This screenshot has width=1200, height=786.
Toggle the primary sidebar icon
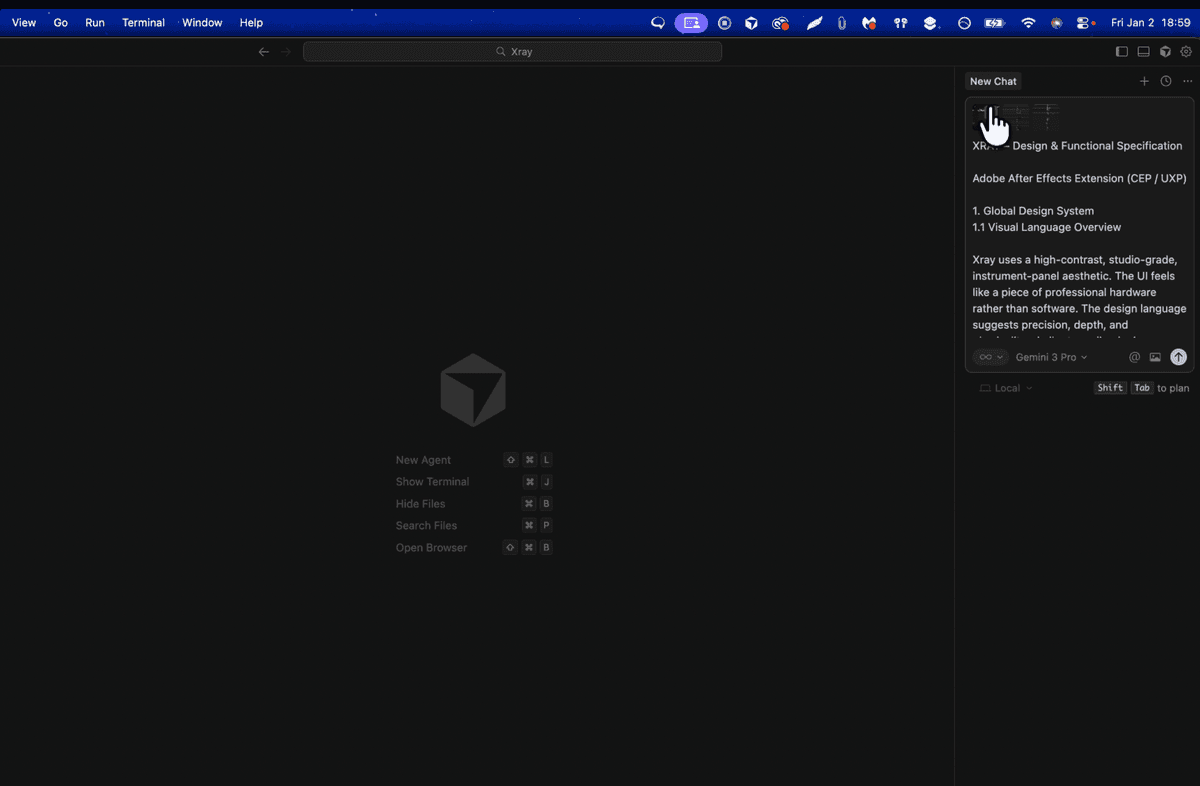pos(1122,51)
